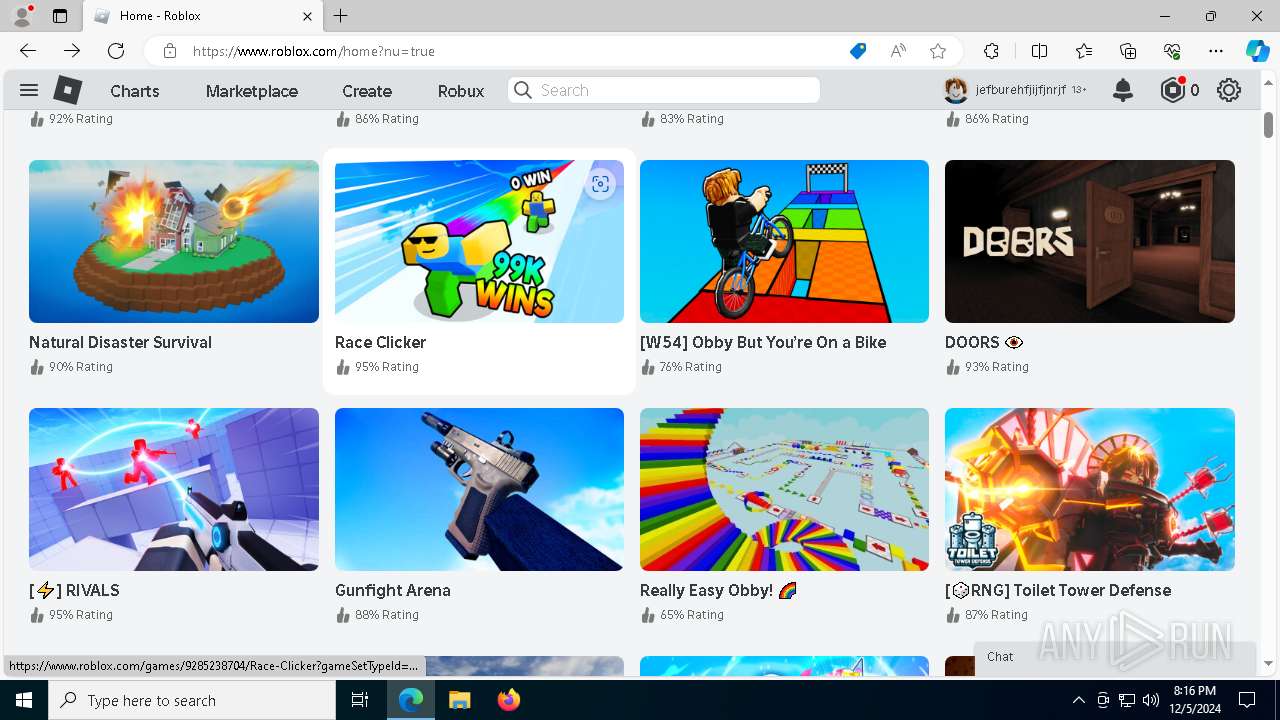Open the Marketplace menu item
The width and height of the screenshot is (1280, 720).
pos(252,91)
